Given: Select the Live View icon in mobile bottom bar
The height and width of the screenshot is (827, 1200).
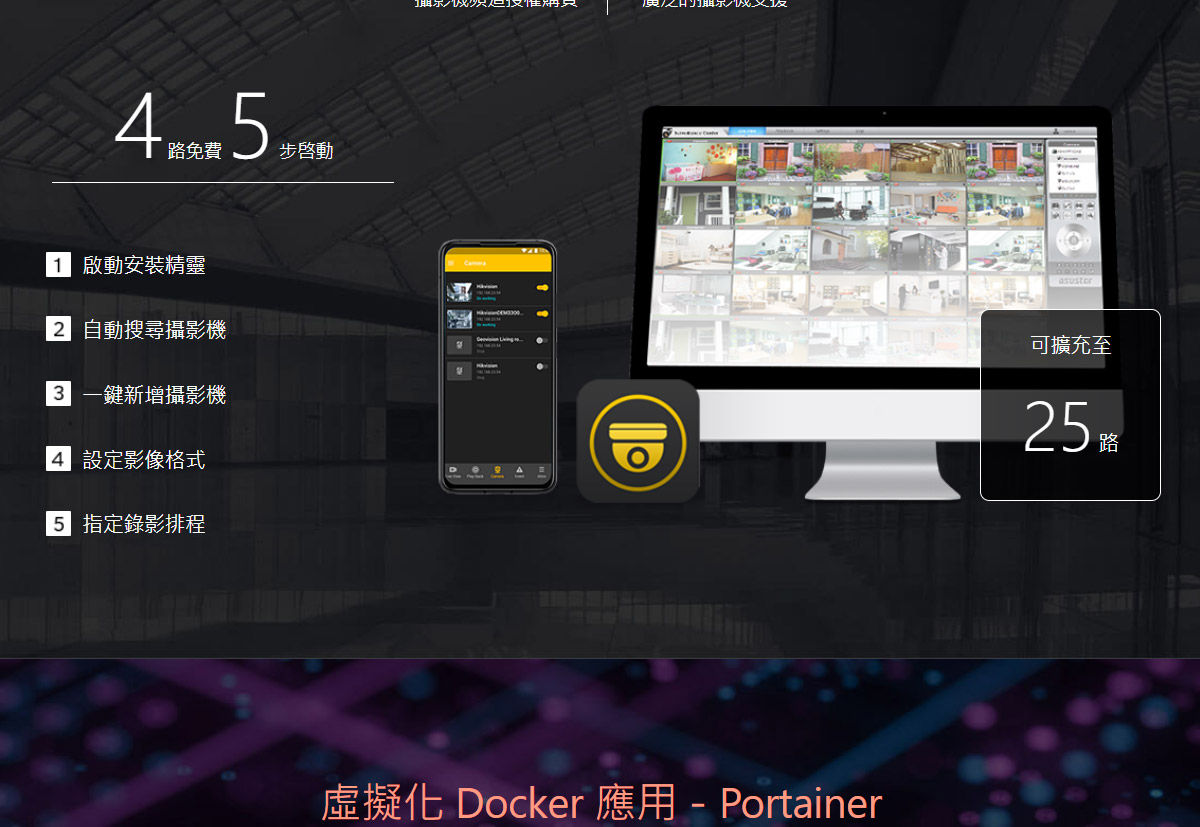Looking at the screenshot, I should [453, 470].
